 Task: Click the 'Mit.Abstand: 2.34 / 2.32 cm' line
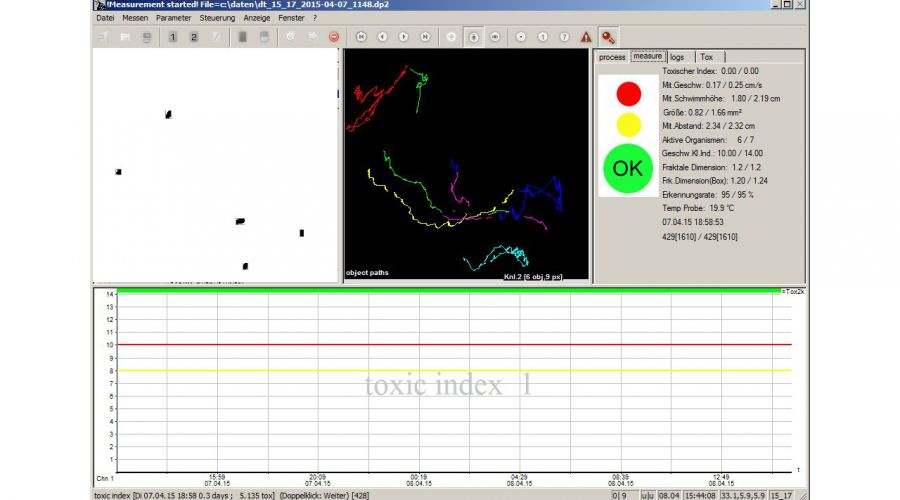(708, 126)
